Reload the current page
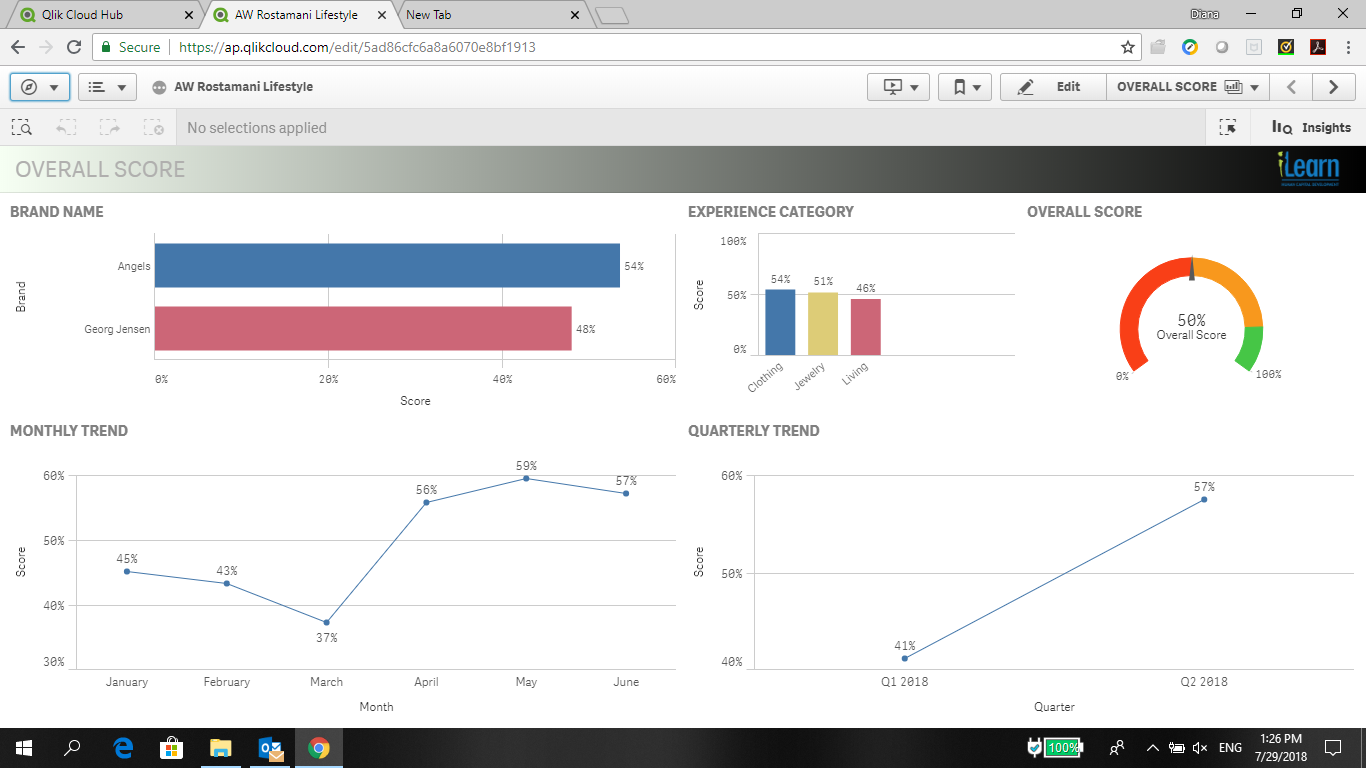The width and height of the screenshot is (1366, 768). [x=74, y=47]
